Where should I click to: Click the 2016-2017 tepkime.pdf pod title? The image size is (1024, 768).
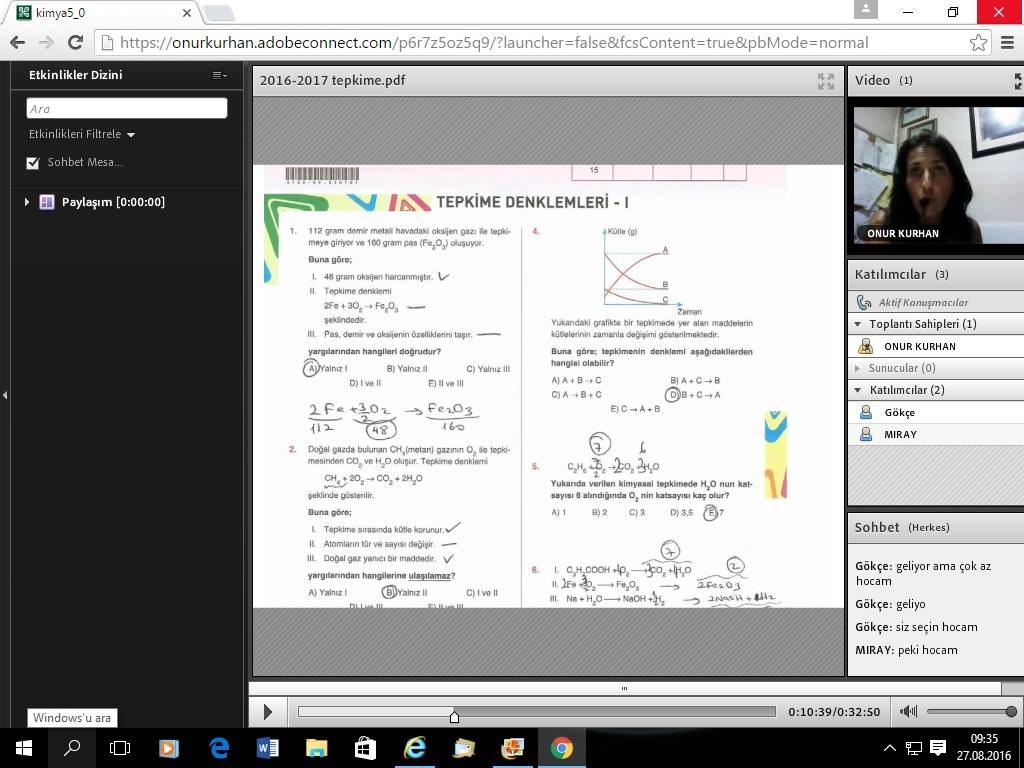point(332,80)
